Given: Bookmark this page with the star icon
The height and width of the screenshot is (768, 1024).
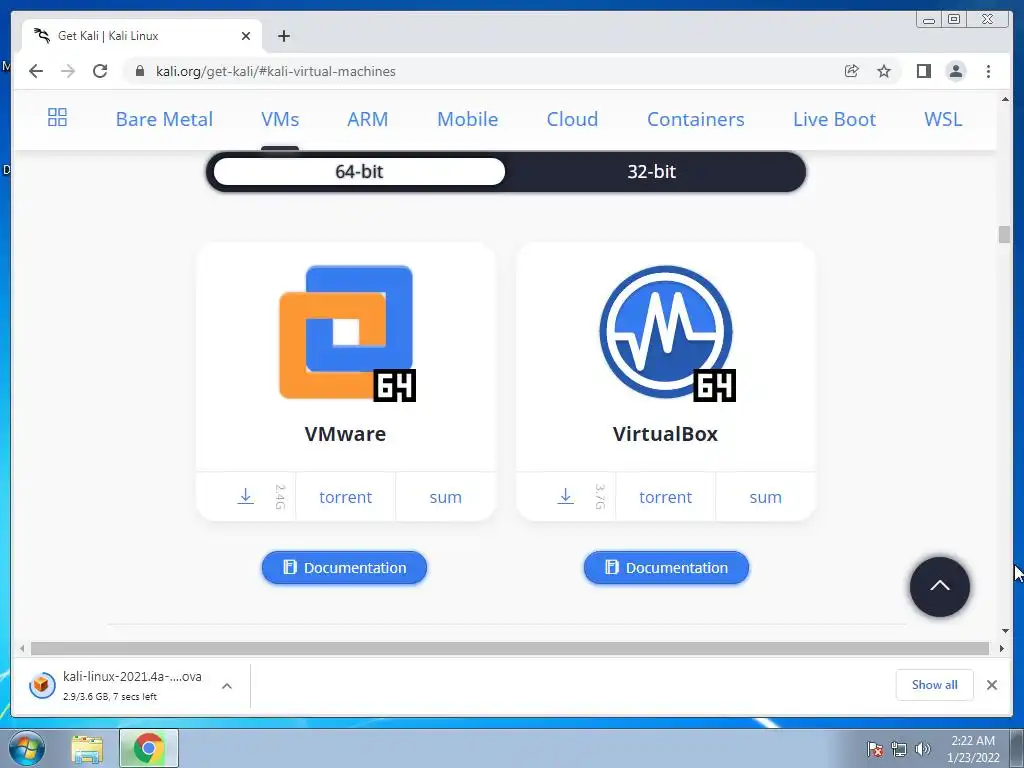Looking at the screenshot, I should [x=884, y=71].
